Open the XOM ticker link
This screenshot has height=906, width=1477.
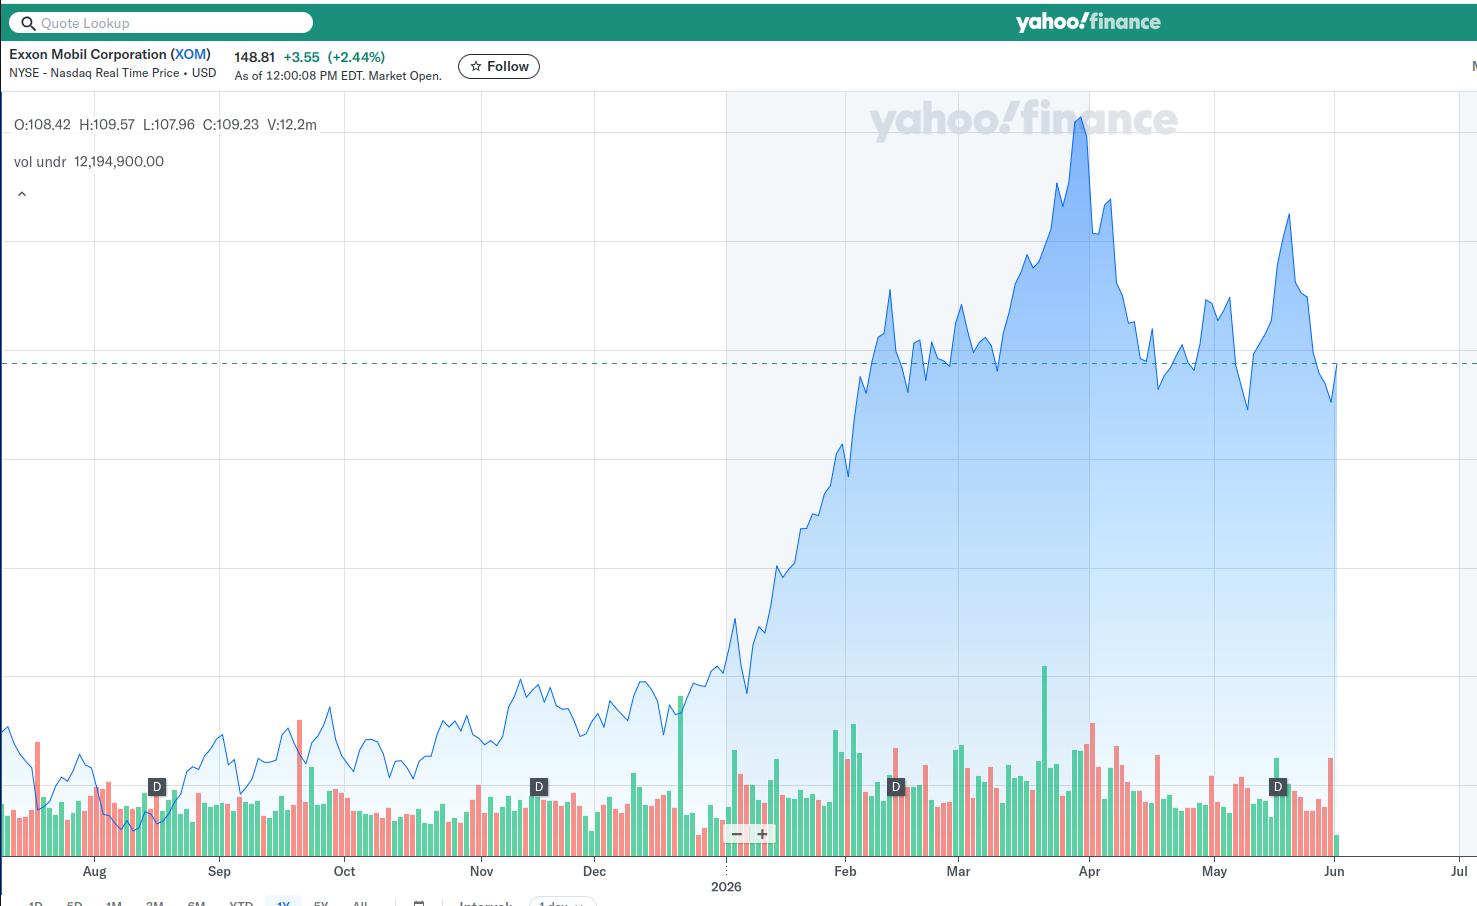[190, 54]
